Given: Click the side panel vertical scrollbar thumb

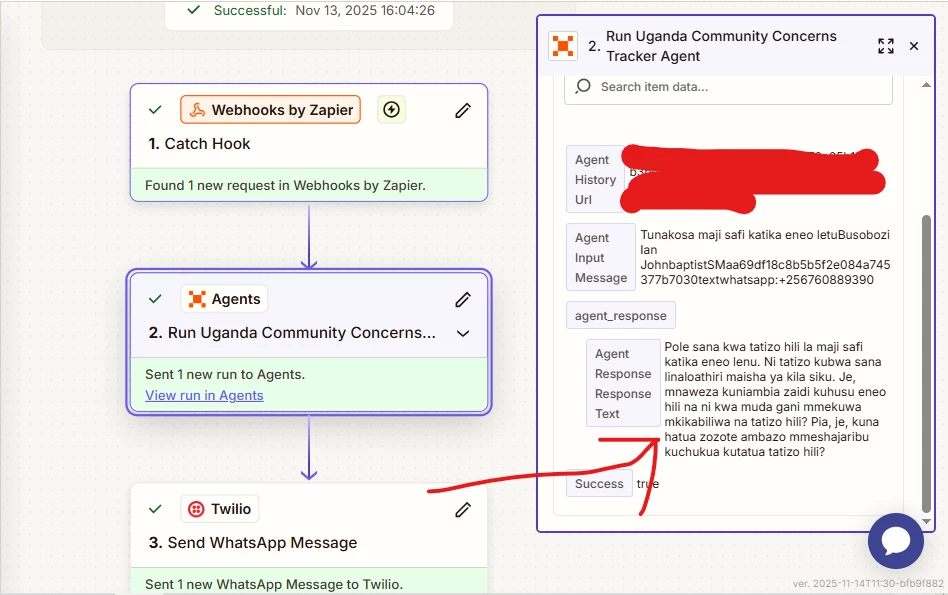Looking at the screenshot, I should (926, 363).
